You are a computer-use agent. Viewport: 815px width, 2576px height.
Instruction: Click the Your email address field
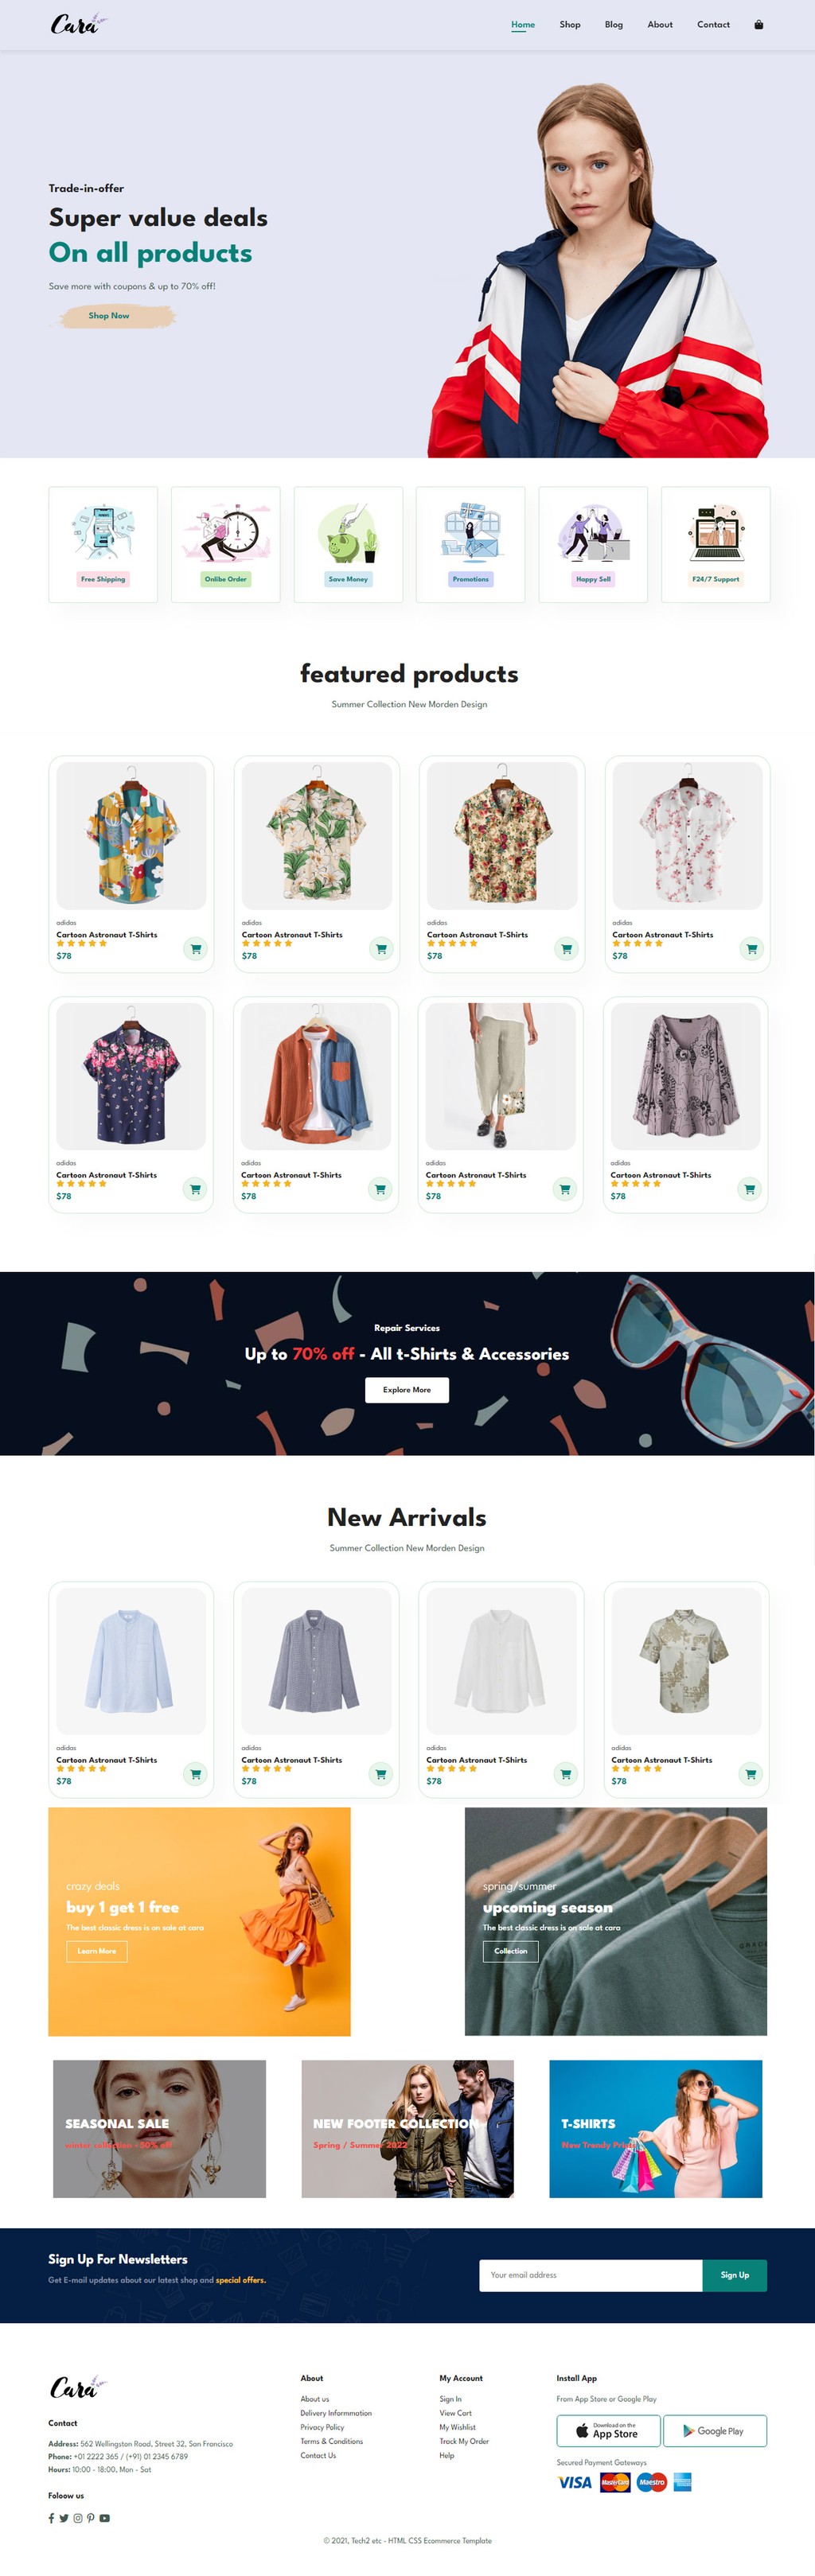click(591, 2275)
